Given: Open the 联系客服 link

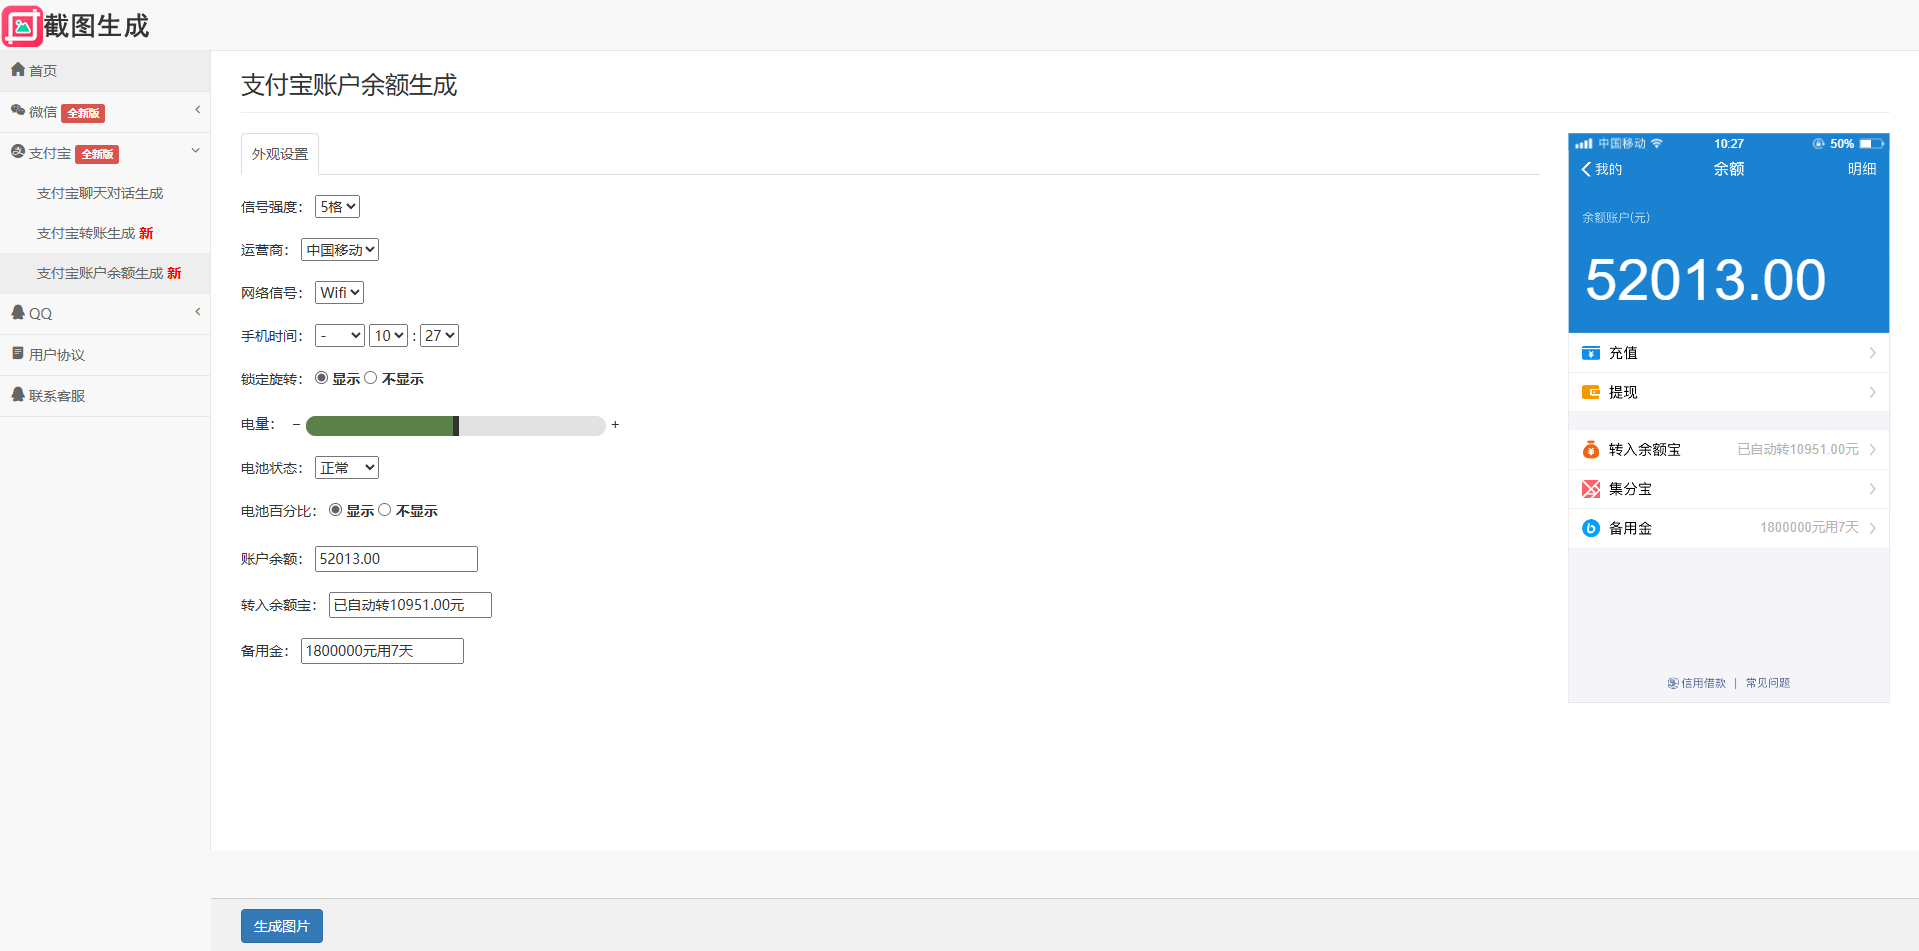Looking at the screenshot, I should pos(57,396).
